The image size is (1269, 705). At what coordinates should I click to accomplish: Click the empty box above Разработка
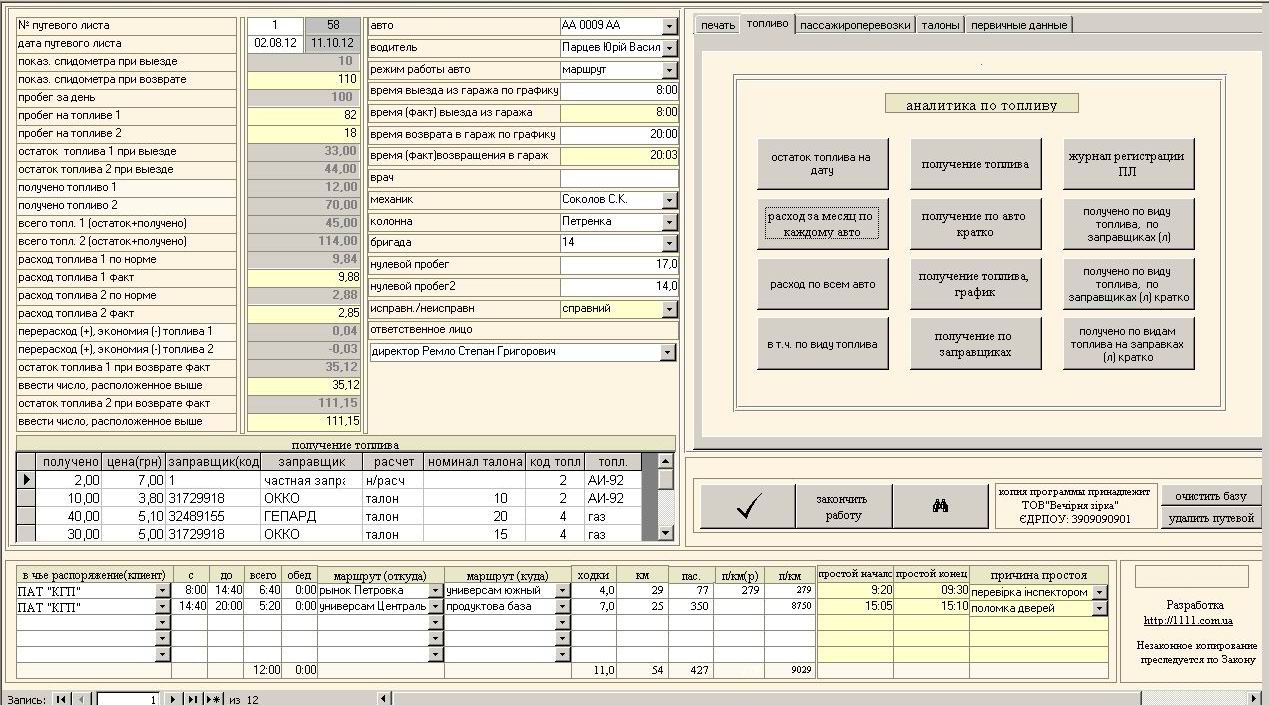[x=1191, y=576]
